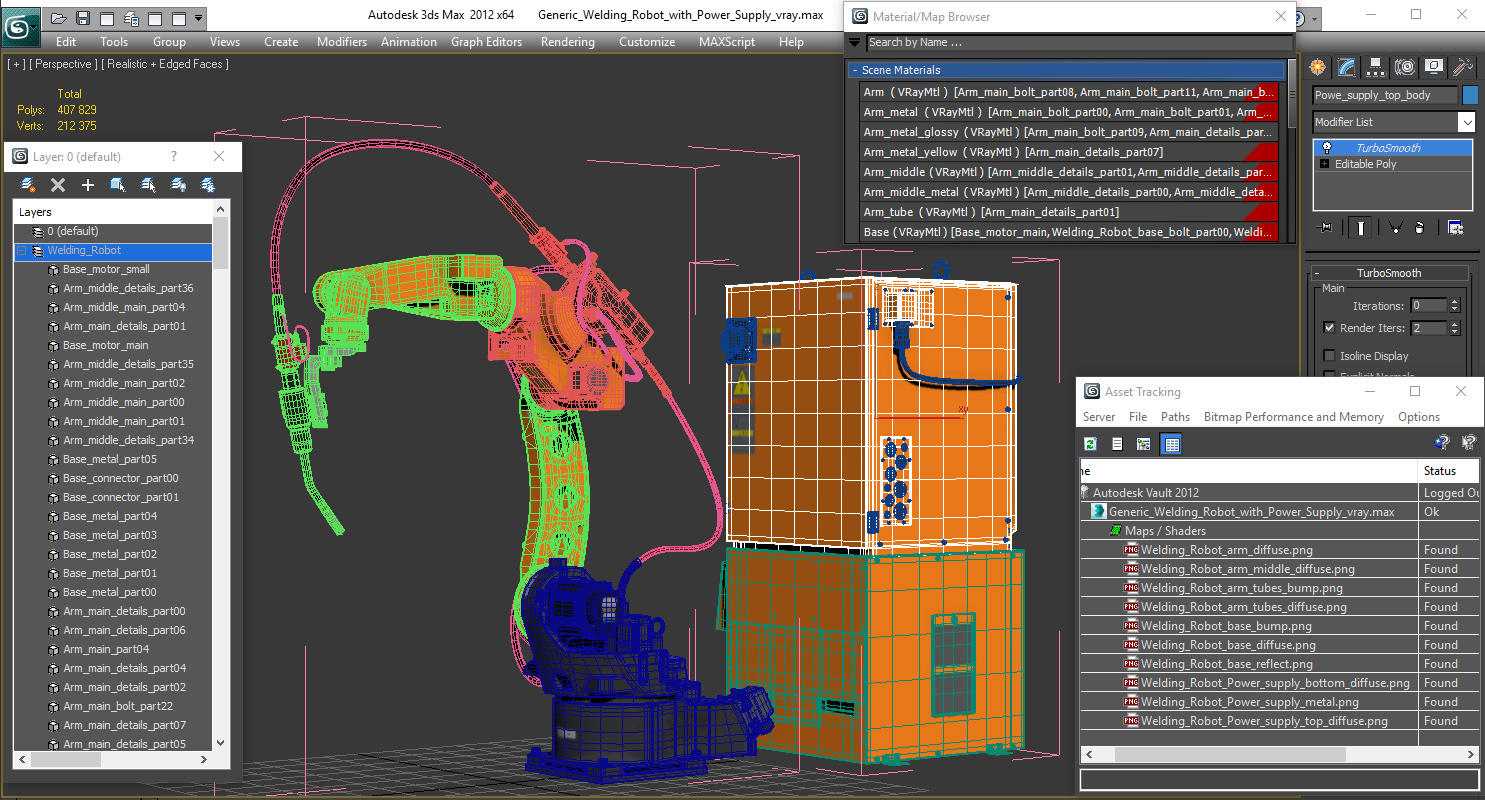Enable the Isoline Display checkbox
Screen dimensions: 1485x800
1329,356
